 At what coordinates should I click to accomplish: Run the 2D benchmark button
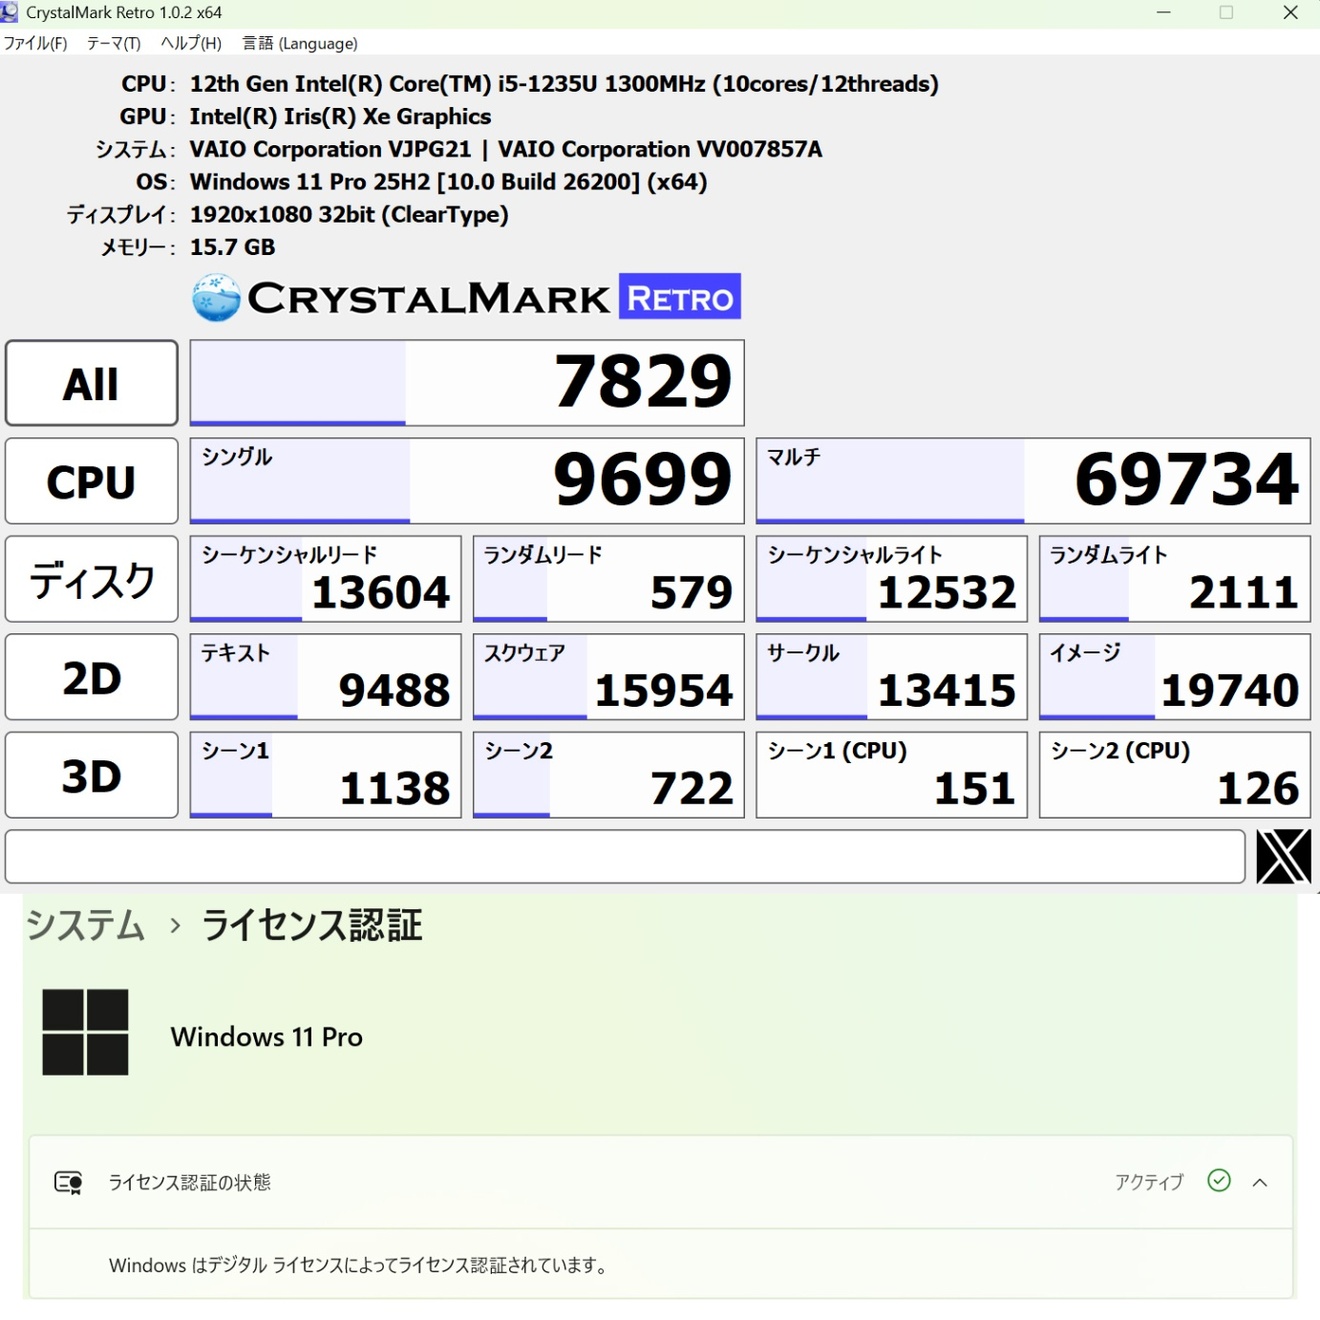(92, 677)
